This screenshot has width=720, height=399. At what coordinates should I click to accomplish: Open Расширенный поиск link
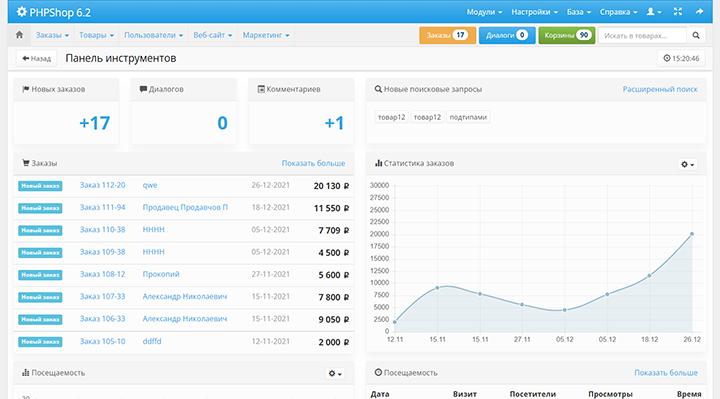click(x=660, y=89)
